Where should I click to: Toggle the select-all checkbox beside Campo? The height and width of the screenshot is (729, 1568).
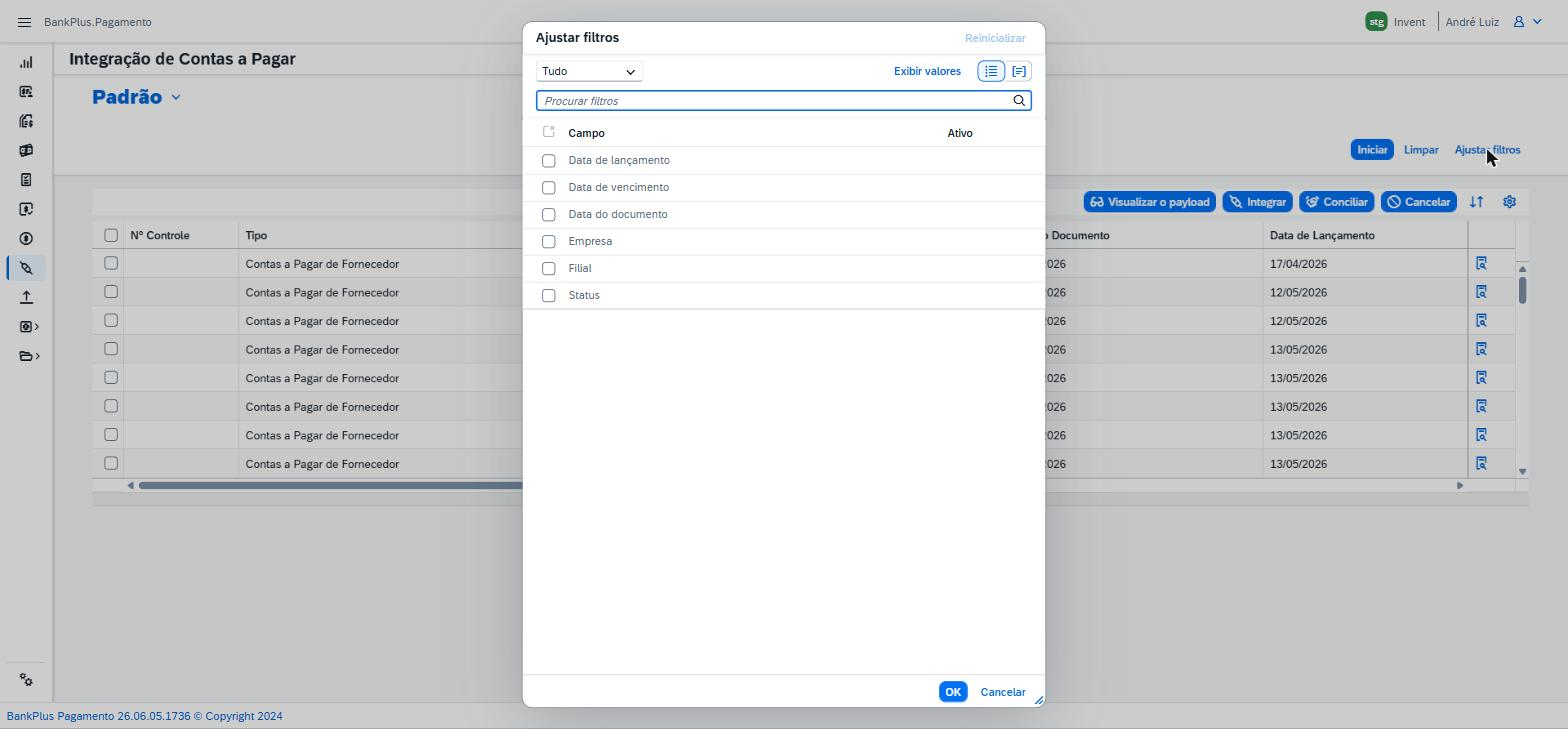coord(548,132)
